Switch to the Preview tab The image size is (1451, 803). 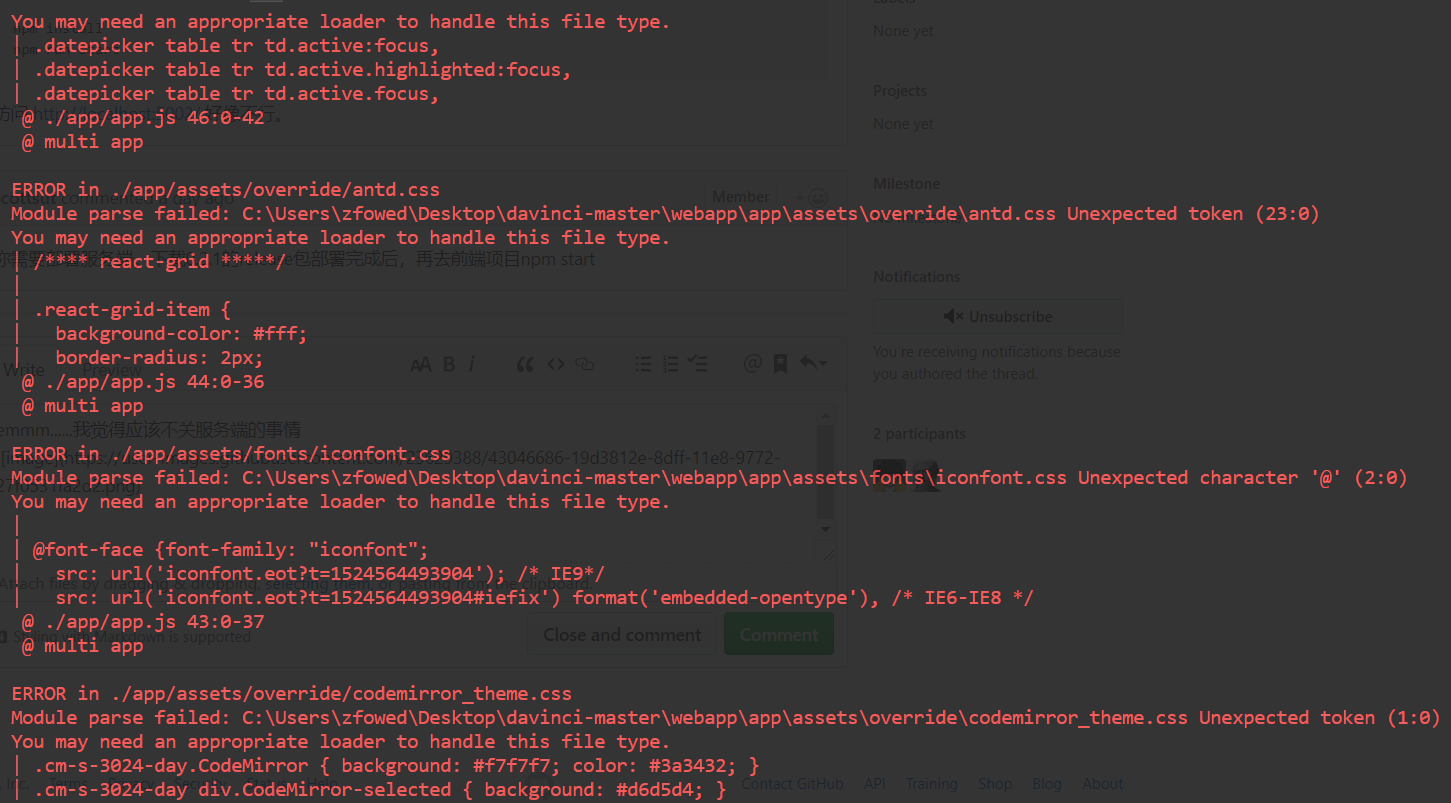point(111,369)
